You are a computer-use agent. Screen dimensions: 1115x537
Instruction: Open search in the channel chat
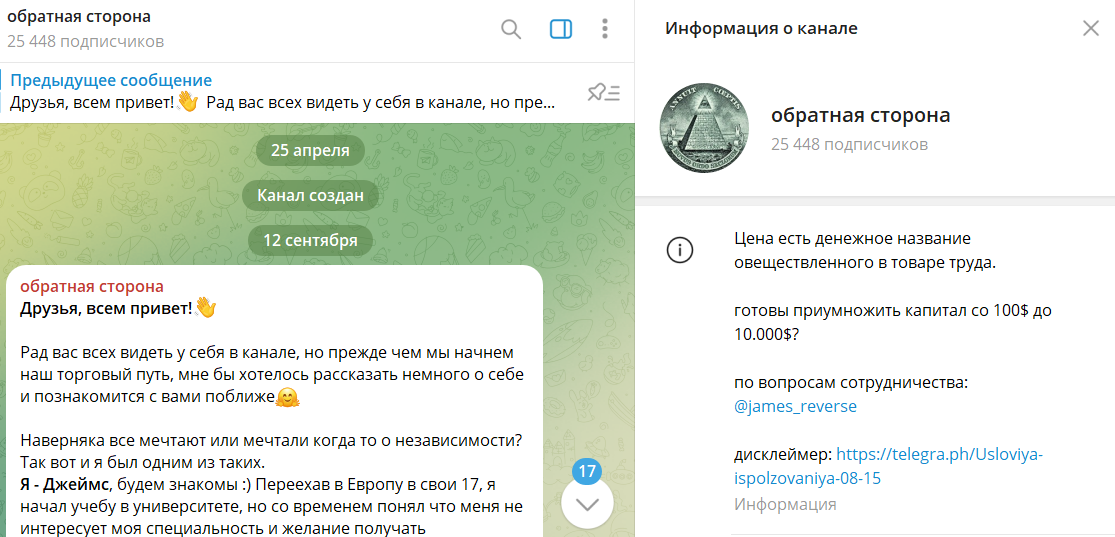[511, 29]
